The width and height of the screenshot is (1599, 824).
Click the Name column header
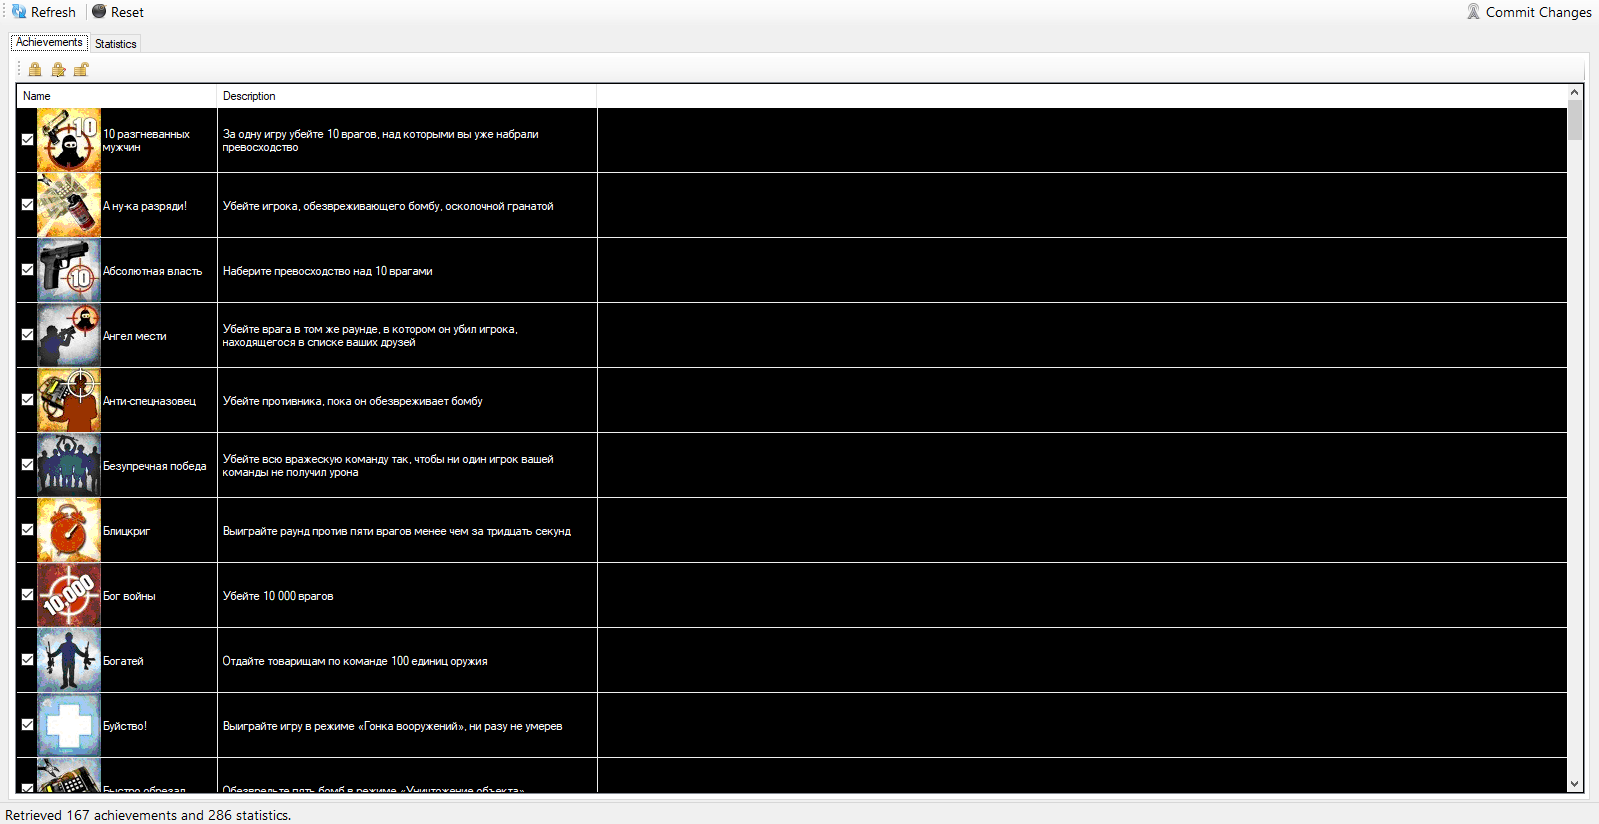pyautogui.click(x=116, y=96)
